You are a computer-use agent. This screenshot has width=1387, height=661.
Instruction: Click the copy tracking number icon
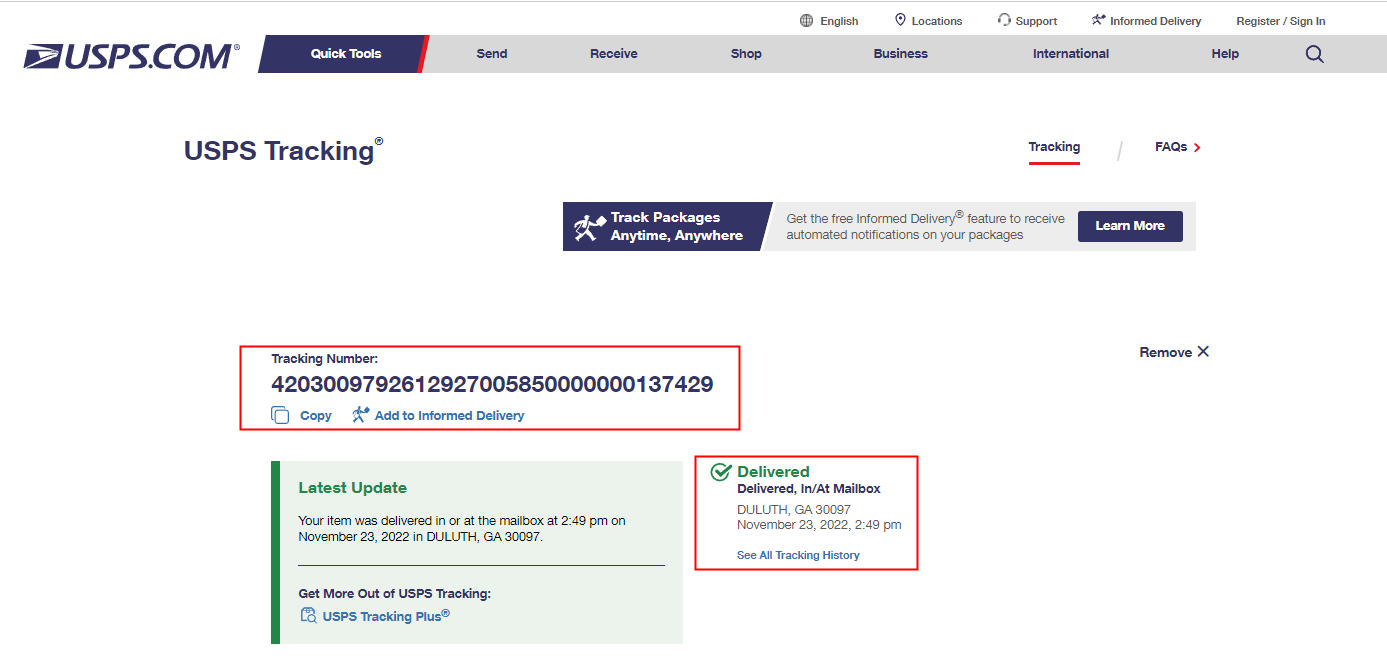click(281, 415)
